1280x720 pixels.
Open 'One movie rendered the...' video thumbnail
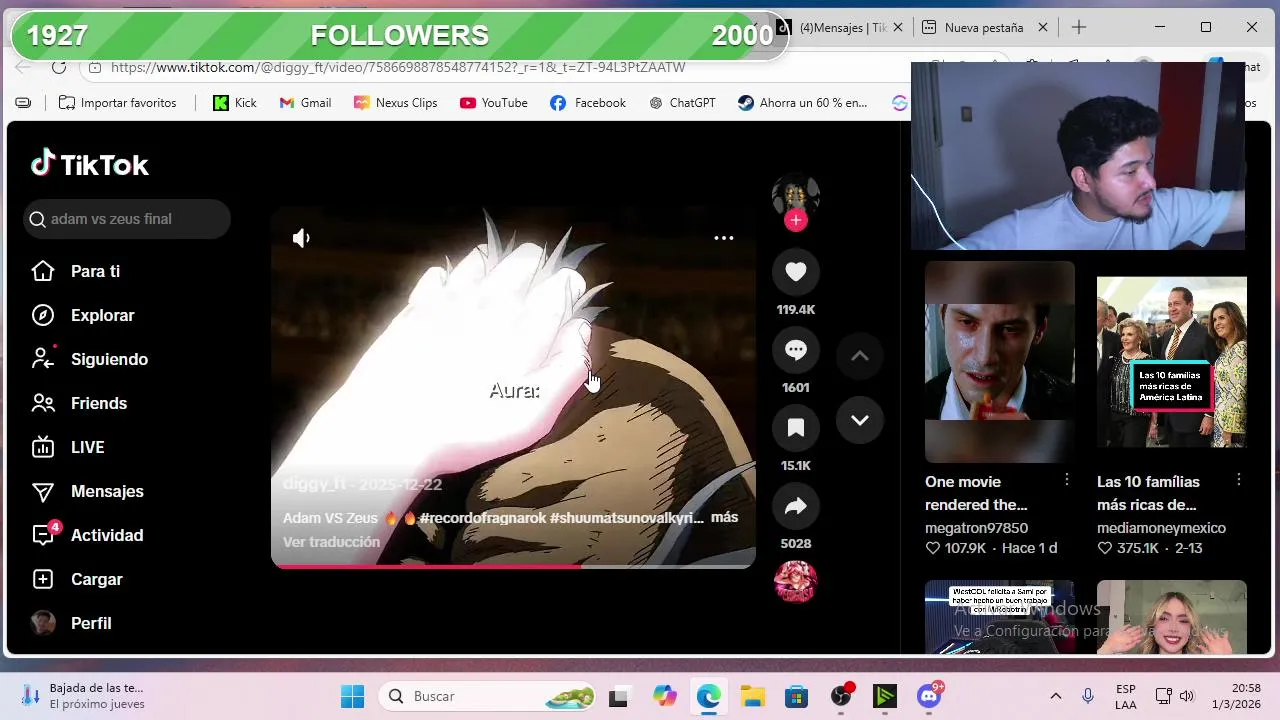point(1000,362)
